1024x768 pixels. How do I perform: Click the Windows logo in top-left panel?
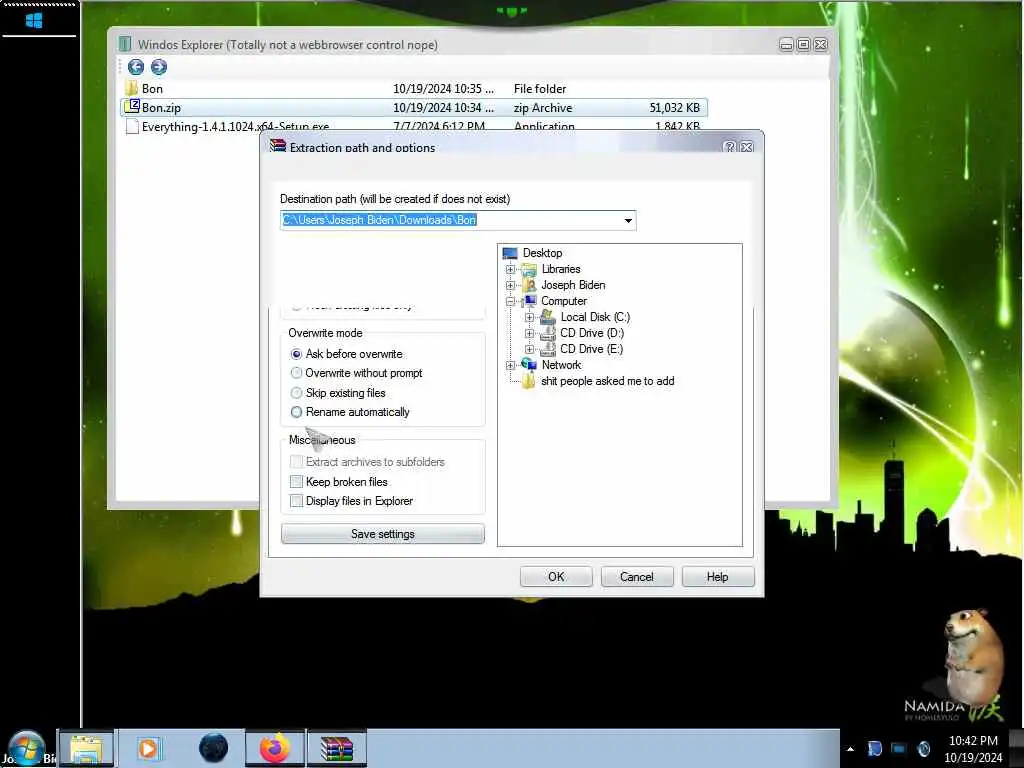click(34, 21)
